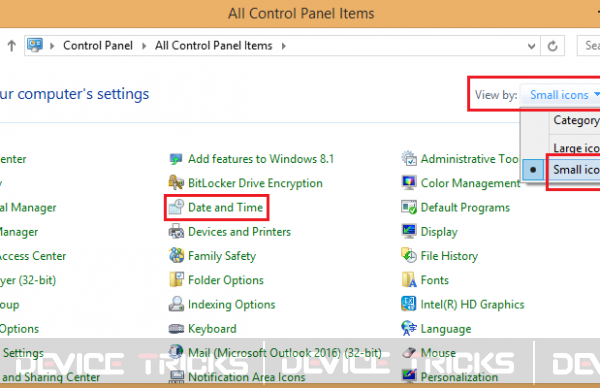
Task: Expand the address bar history dropdown
Action: pos(531,46)
